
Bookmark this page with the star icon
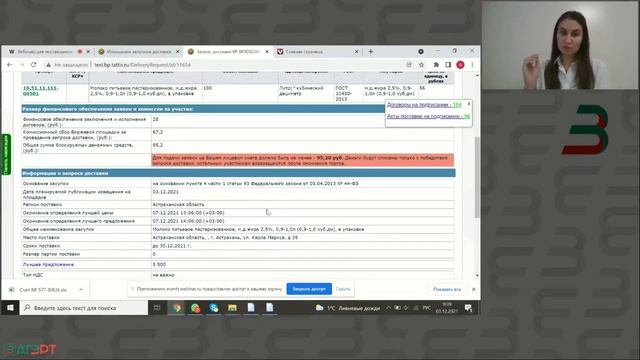tap(421, 64)
